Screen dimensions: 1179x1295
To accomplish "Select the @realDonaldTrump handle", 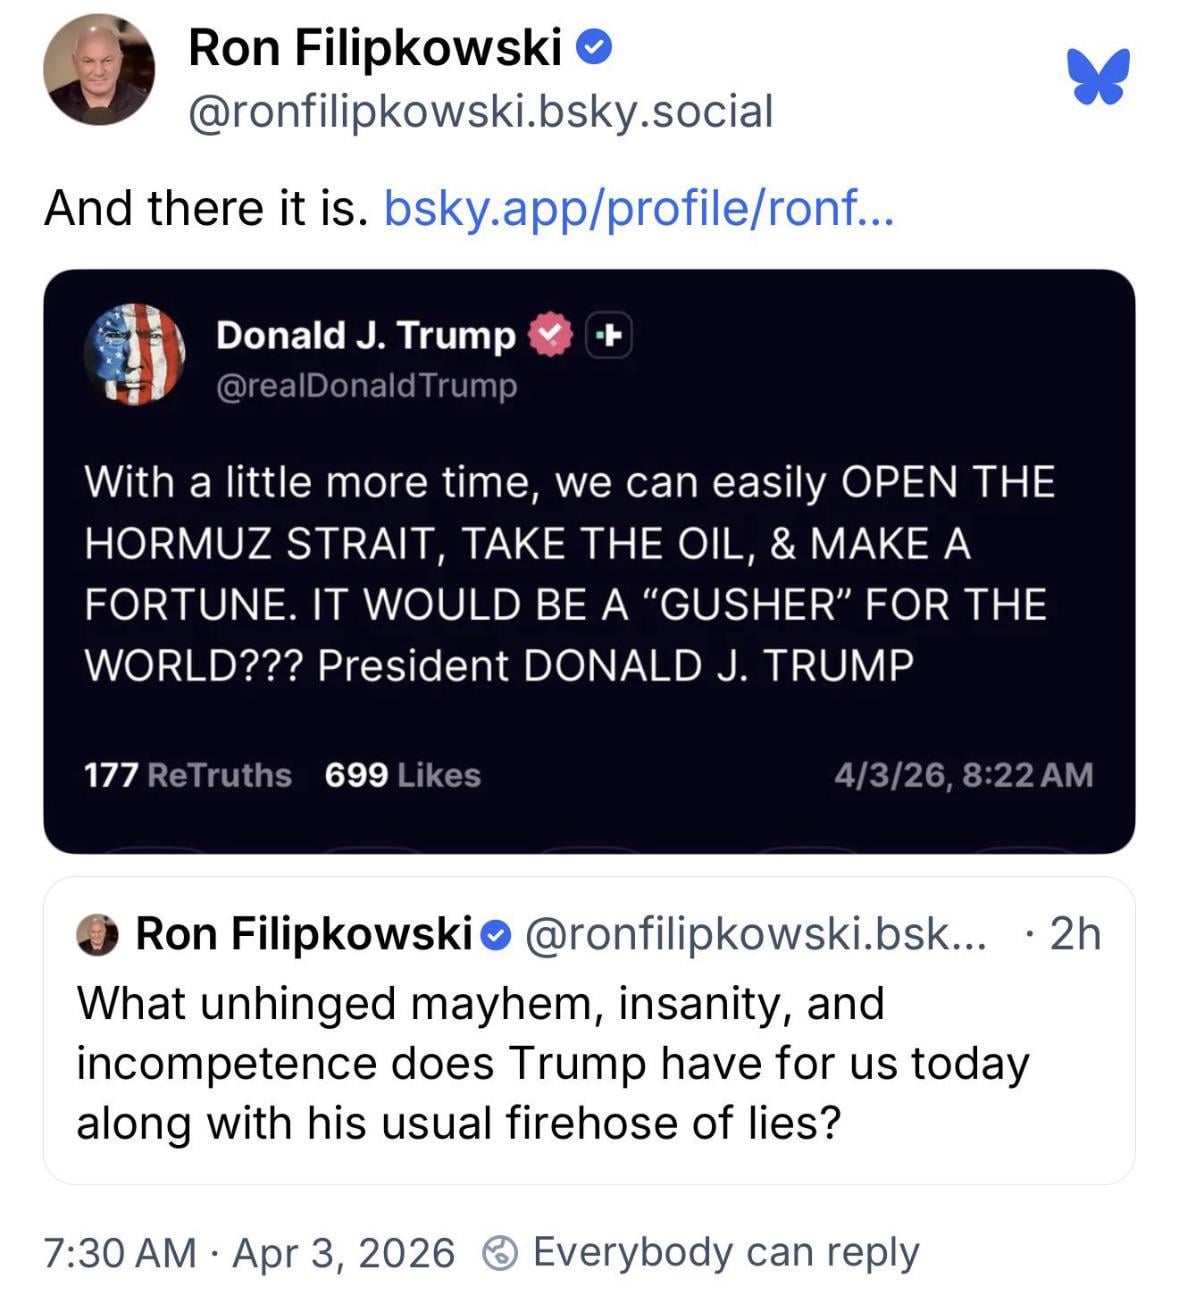I will coord(366,386).
